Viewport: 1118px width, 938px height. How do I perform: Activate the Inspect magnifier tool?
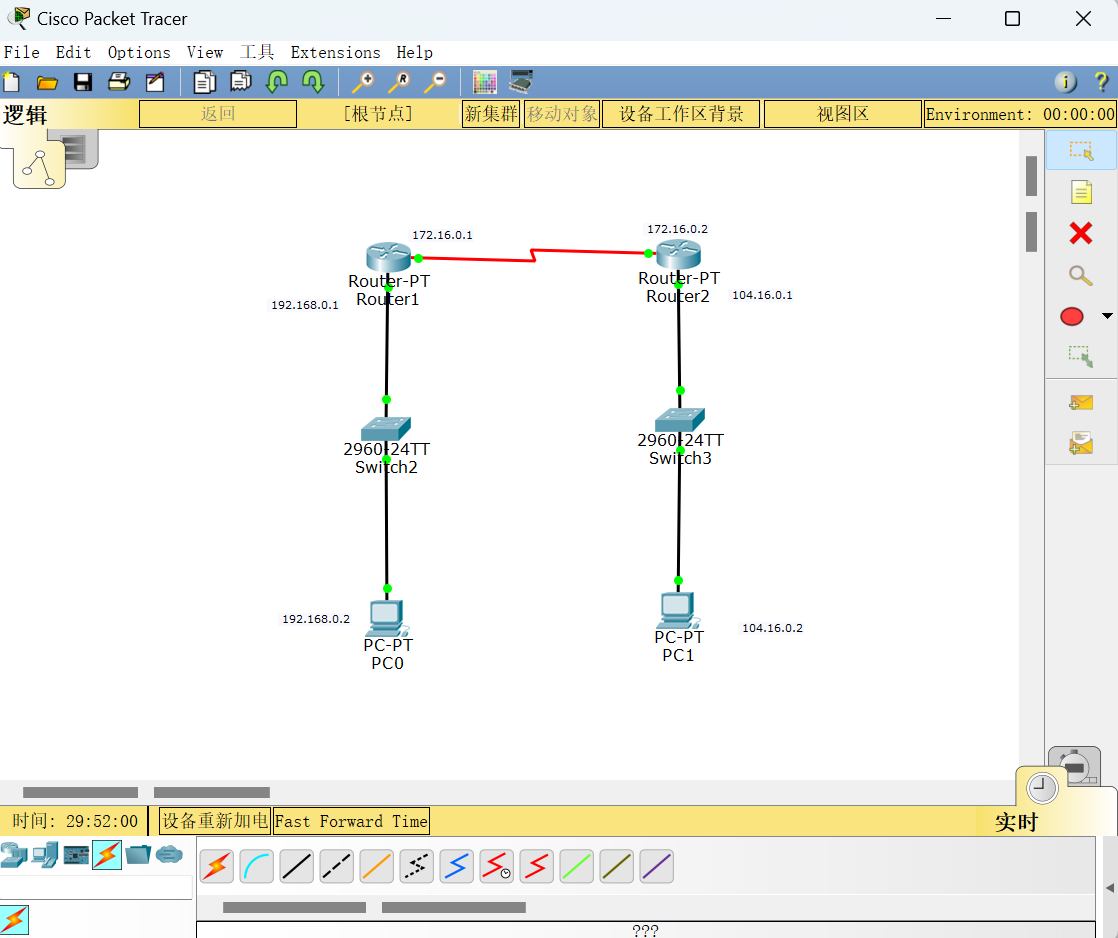(x=1081, y=275)
